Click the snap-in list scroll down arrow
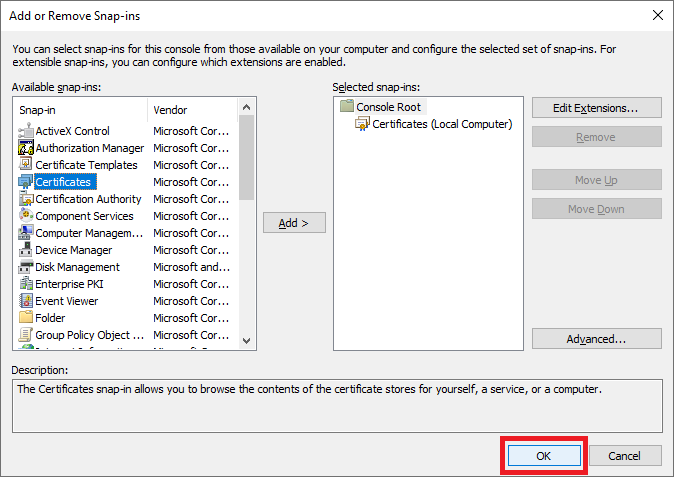Image resolution: width=674 pixels, height=477 pixels. pos(247,340)
